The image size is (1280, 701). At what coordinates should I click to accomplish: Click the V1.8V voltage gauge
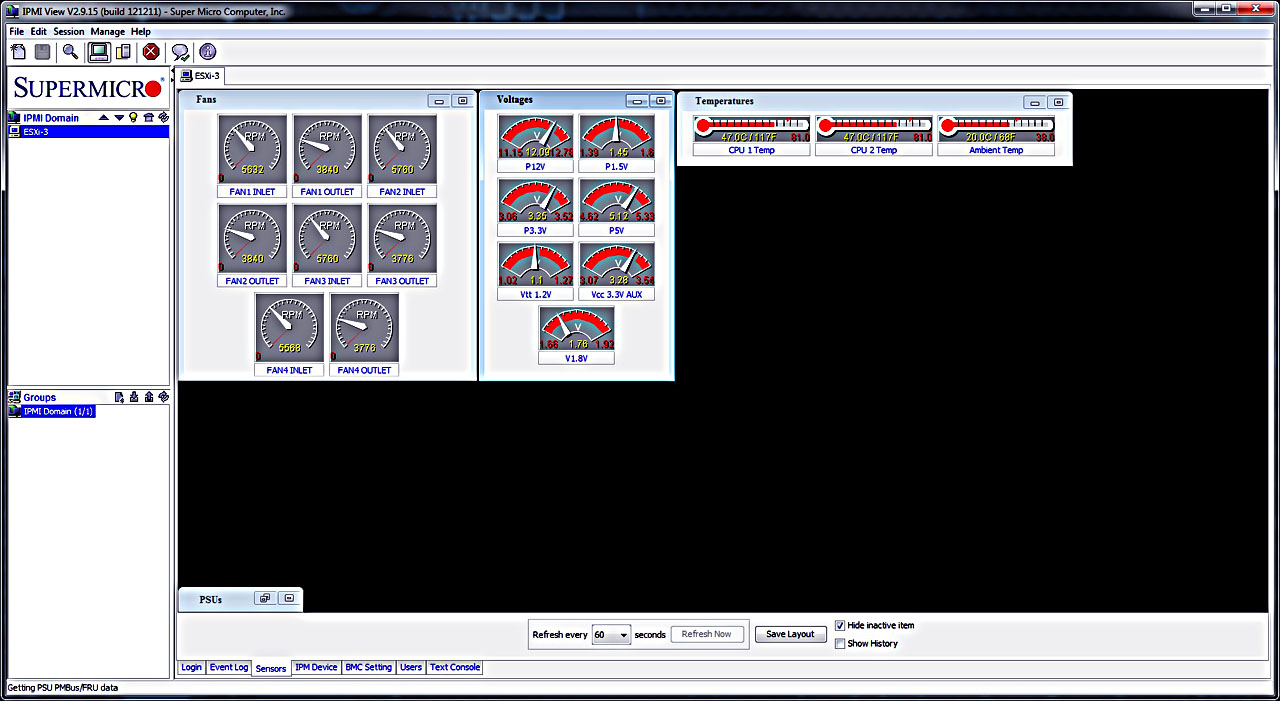click(x=576, y=329)
